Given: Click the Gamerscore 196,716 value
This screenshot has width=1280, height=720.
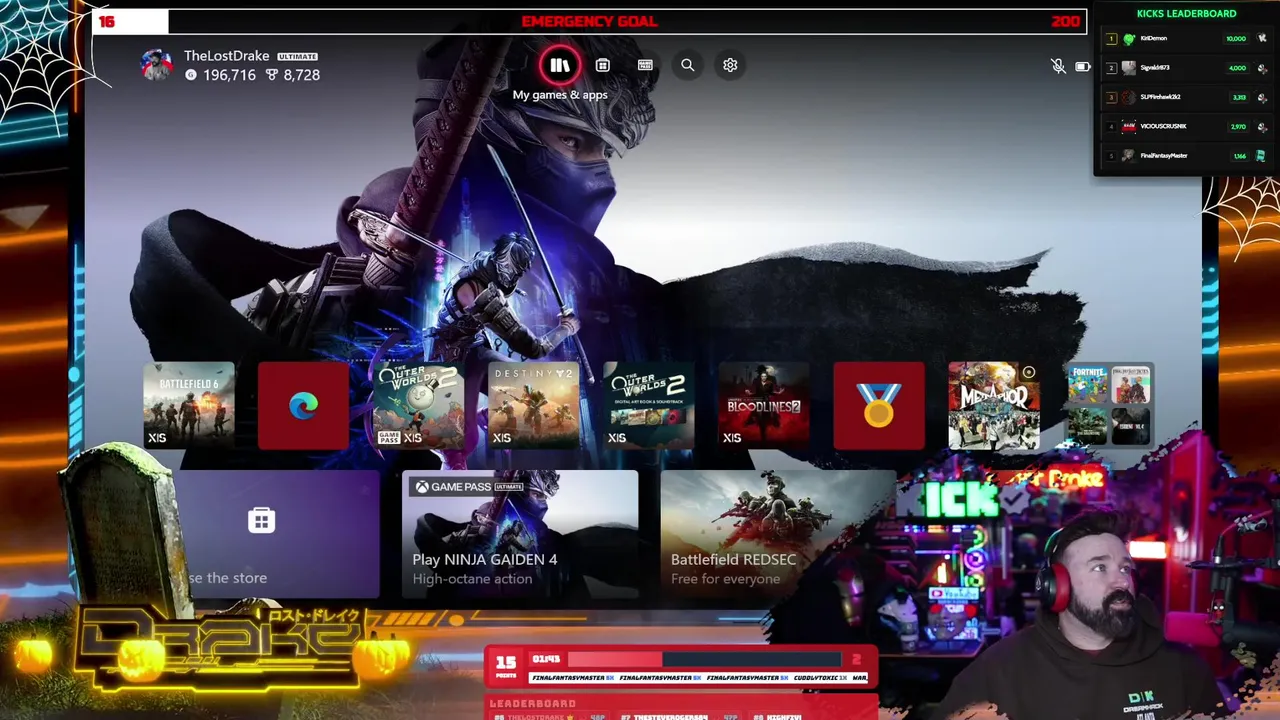Looking at the screenshot, I should click(221, 75).
